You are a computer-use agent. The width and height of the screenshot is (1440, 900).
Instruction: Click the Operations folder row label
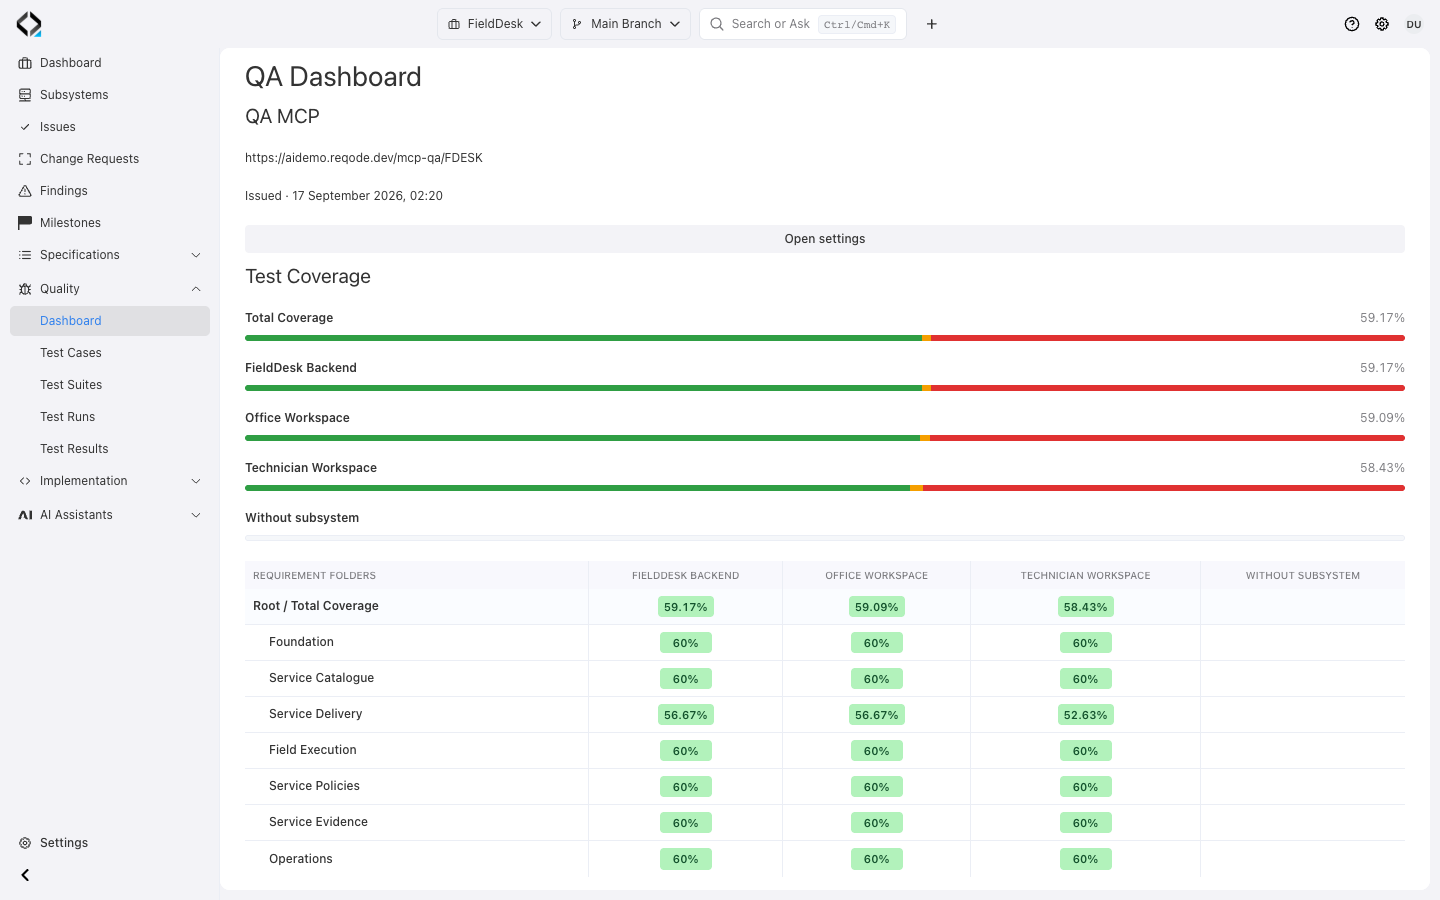click(x=300, y=859)
